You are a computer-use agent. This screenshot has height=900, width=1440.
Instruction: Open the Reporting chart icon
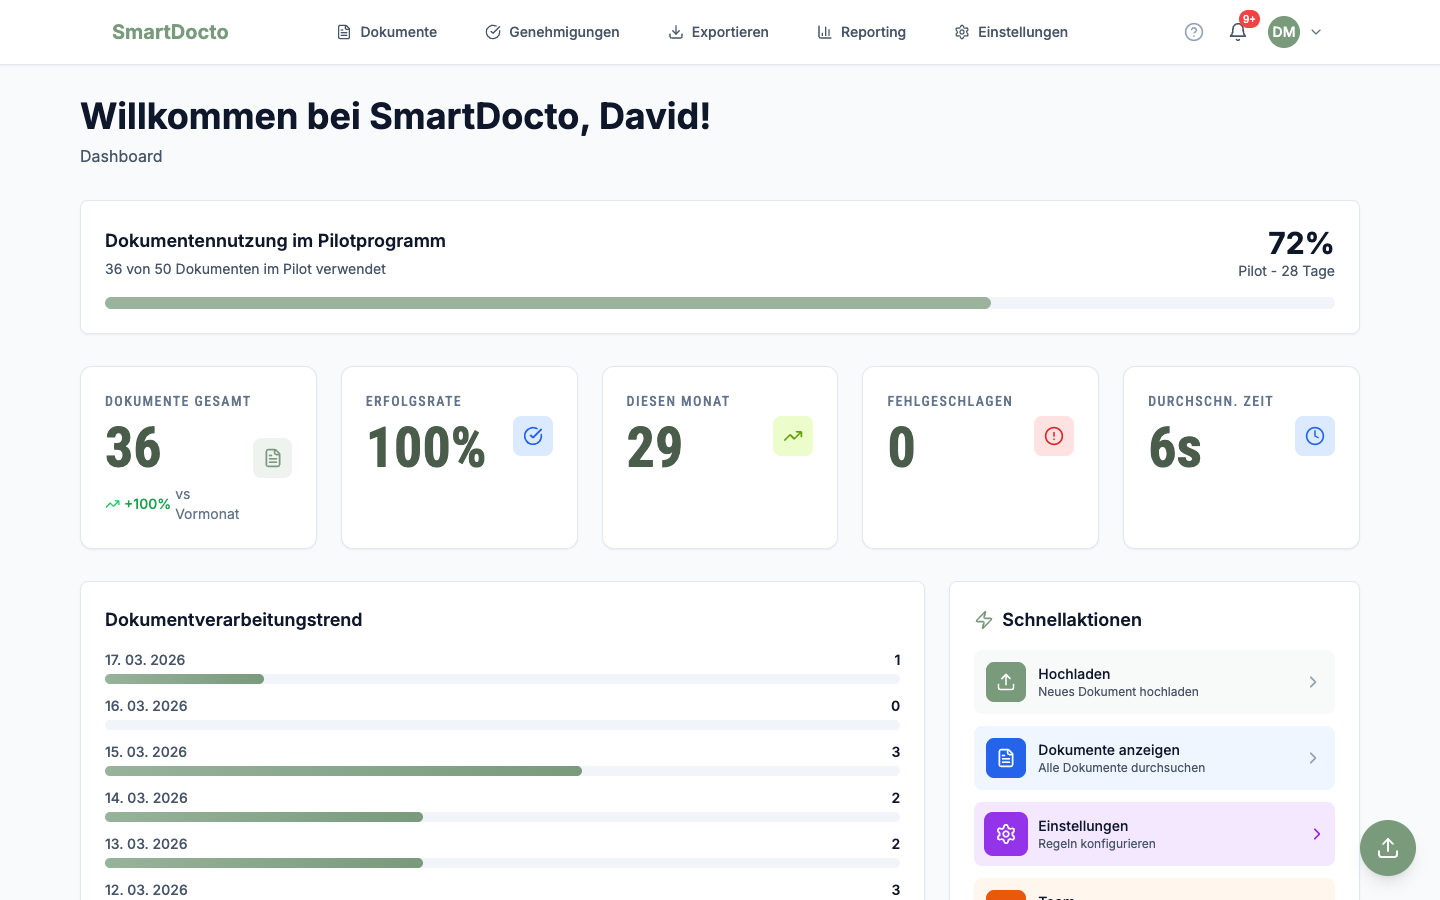(823, 32)
